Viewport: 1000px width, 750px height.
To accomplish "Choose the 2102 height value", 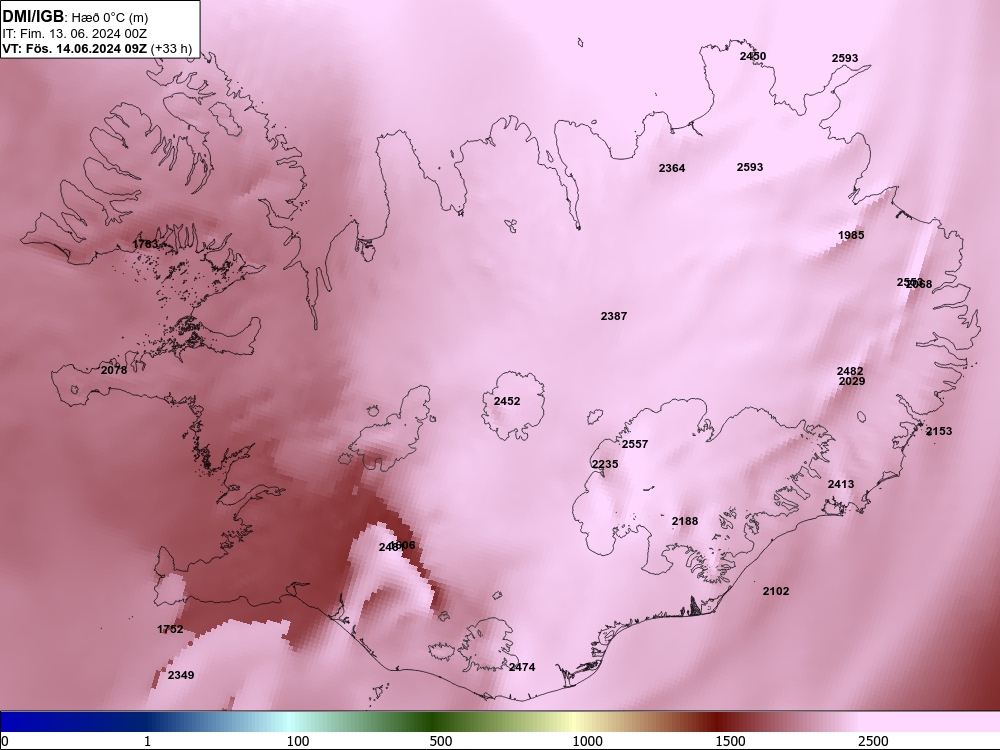I will pos(776,591).
